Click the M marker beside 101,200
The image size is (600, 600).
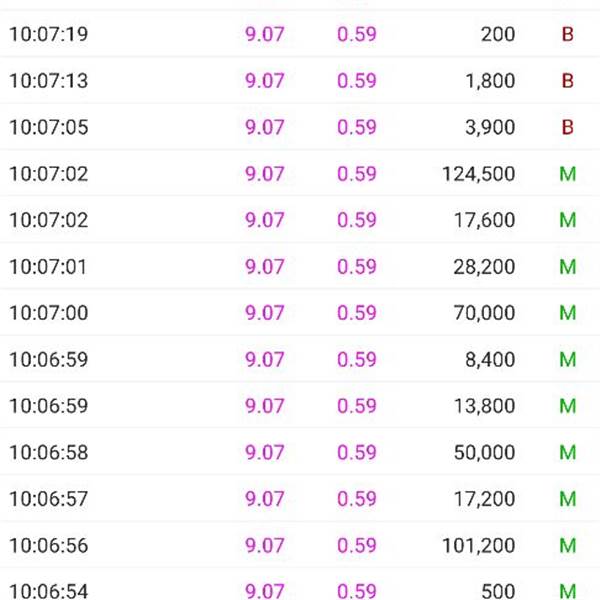[567, 545]
